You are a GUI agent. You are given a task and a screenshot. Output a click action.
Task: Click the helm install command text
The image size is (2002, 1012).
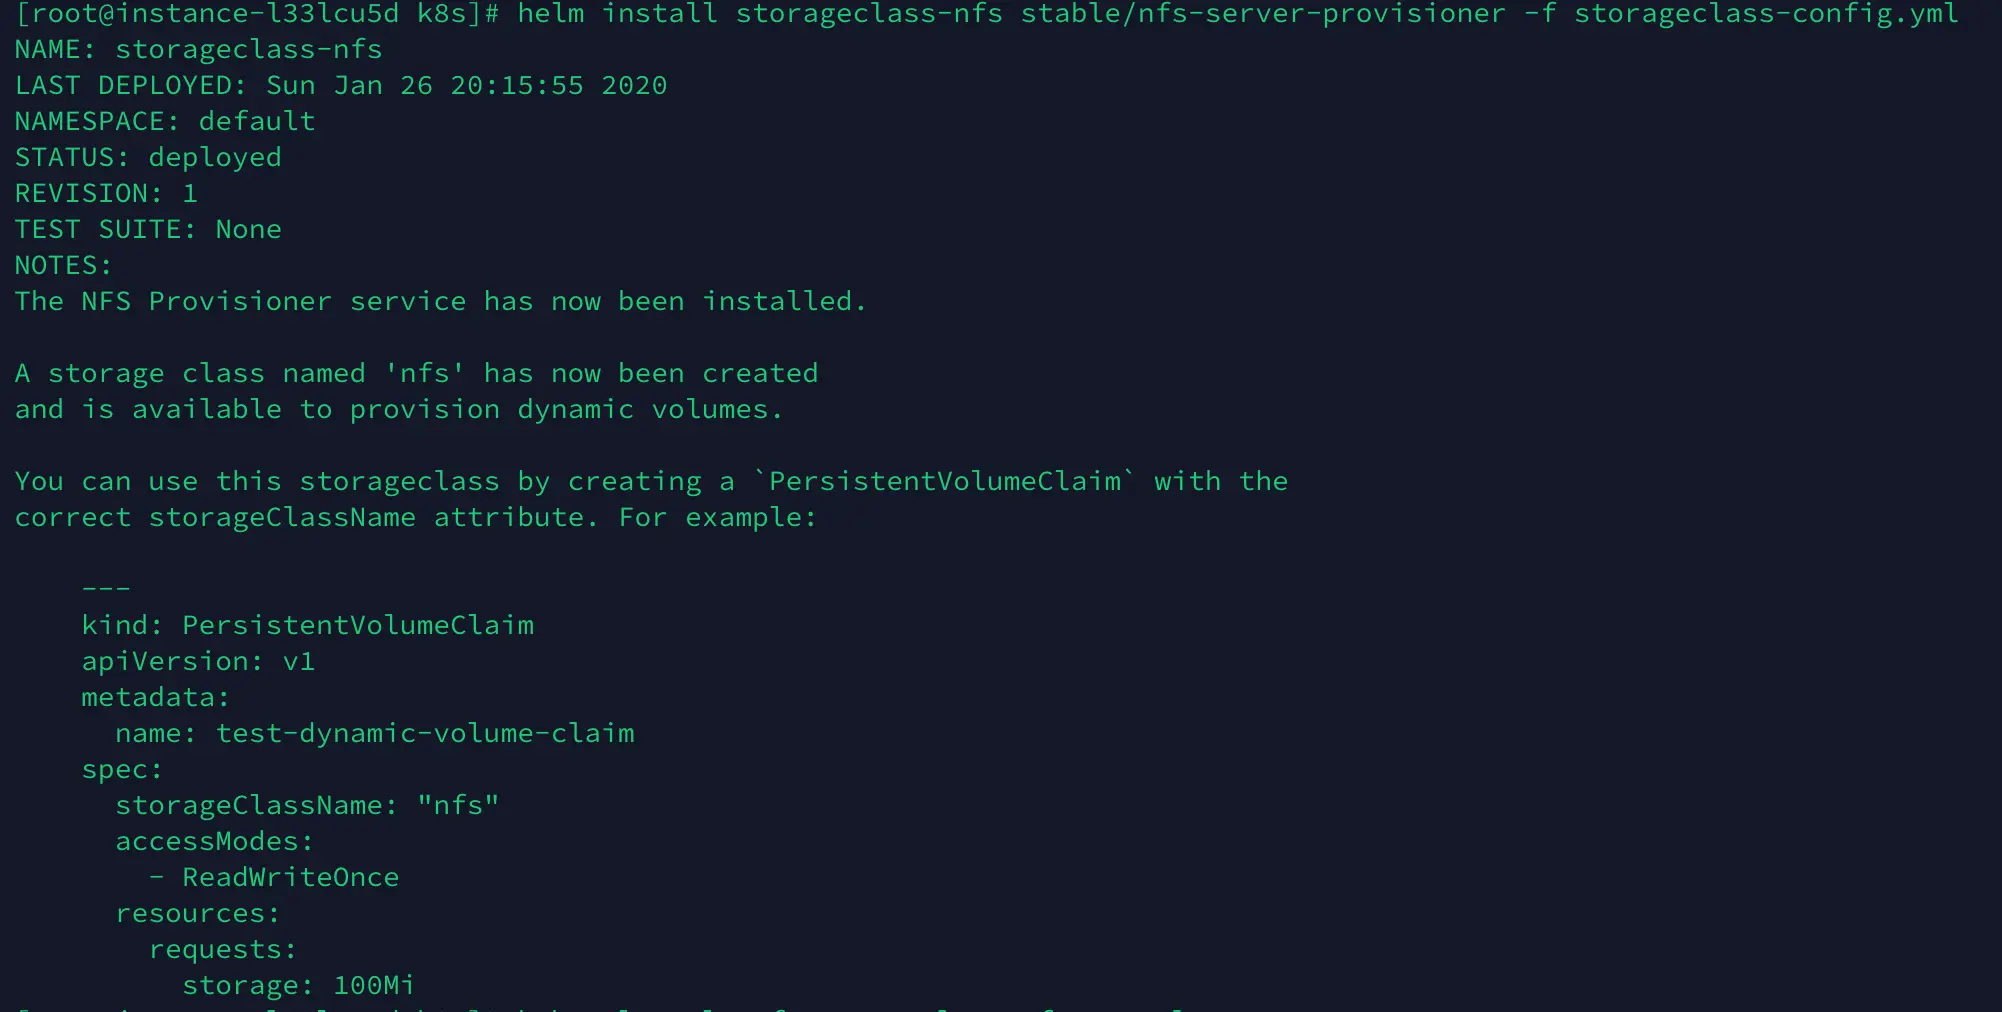click(1237, 14)
